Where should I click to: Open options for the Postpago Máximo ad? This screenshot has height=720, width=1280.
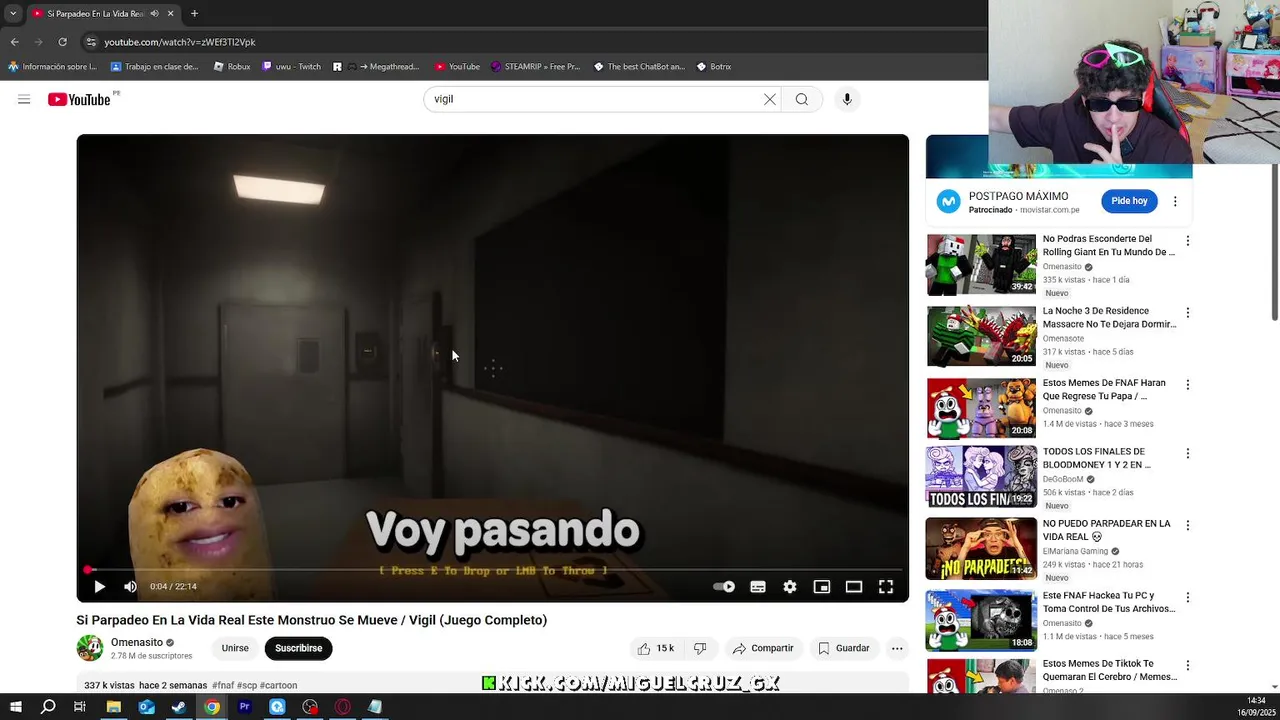1175,201
